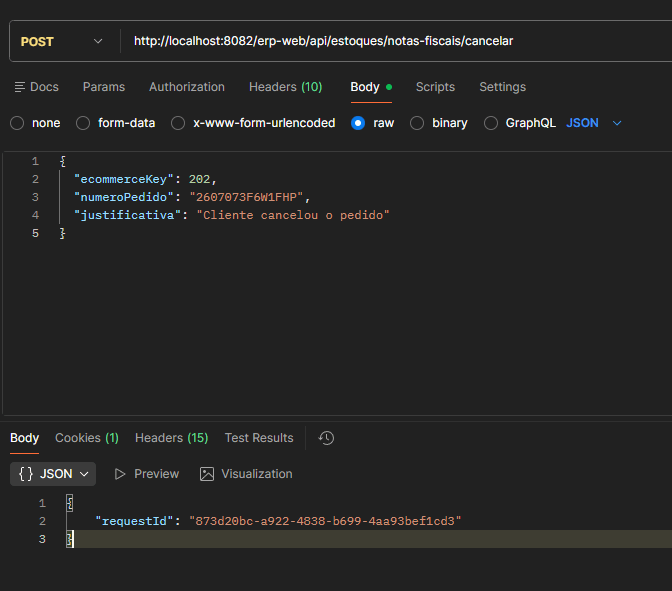Image resolution: width=672 pixels, height=591 pixels.
Task: Open the POST method dropdown
Action: coord(62,42)
